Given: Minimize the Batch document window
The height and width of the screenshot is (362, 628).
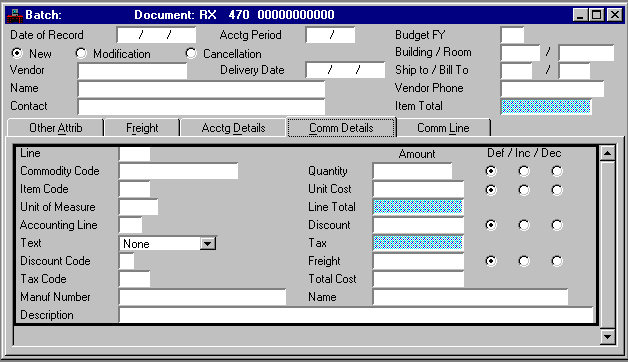Looking at the screenshot, I should [580, 15].
